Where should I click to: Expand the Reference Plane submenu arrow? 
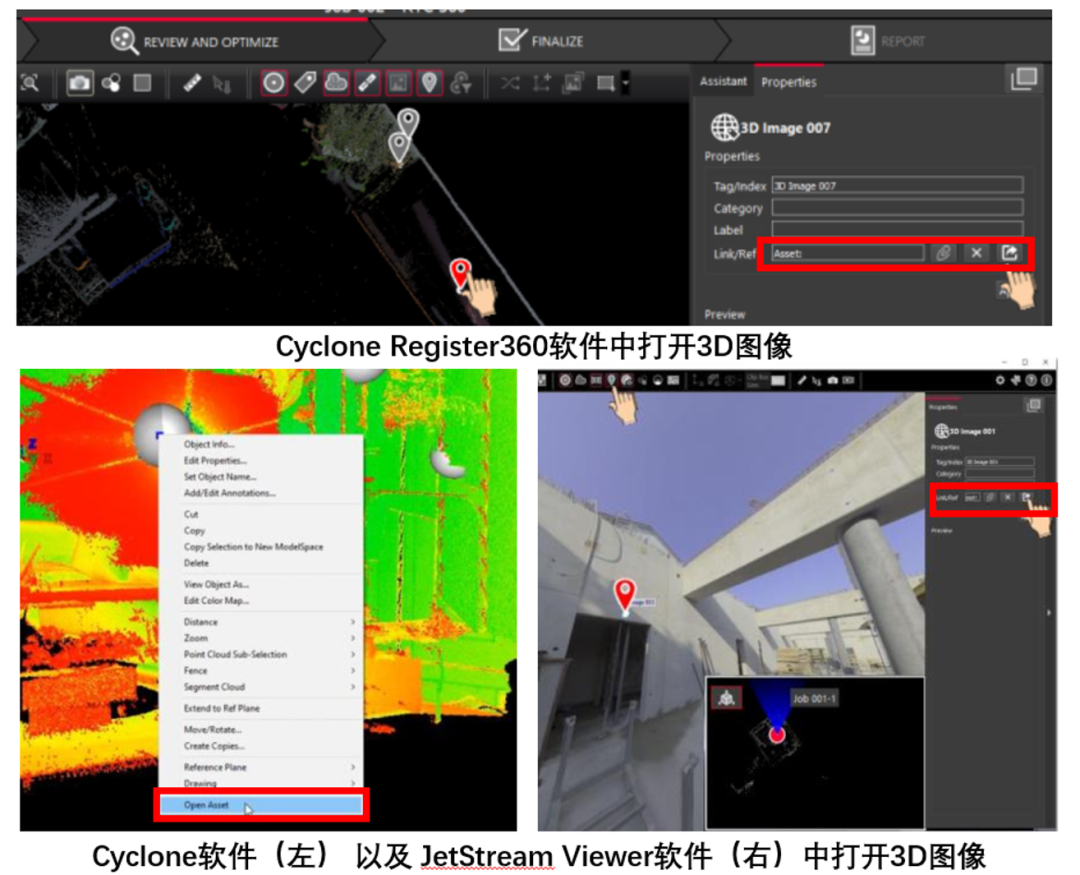[353, 768]
